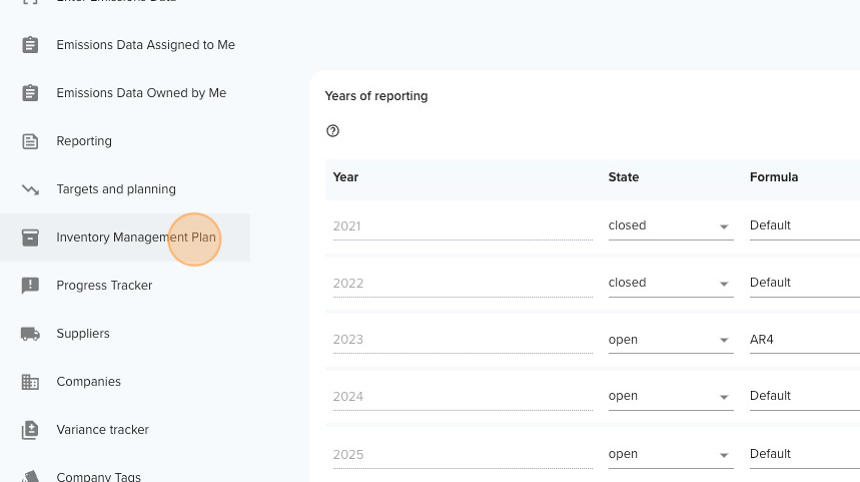860x482 pixels.
Task: Click the Emissions Data Owned by Me clipboard icon
Action: coord(30,93)
